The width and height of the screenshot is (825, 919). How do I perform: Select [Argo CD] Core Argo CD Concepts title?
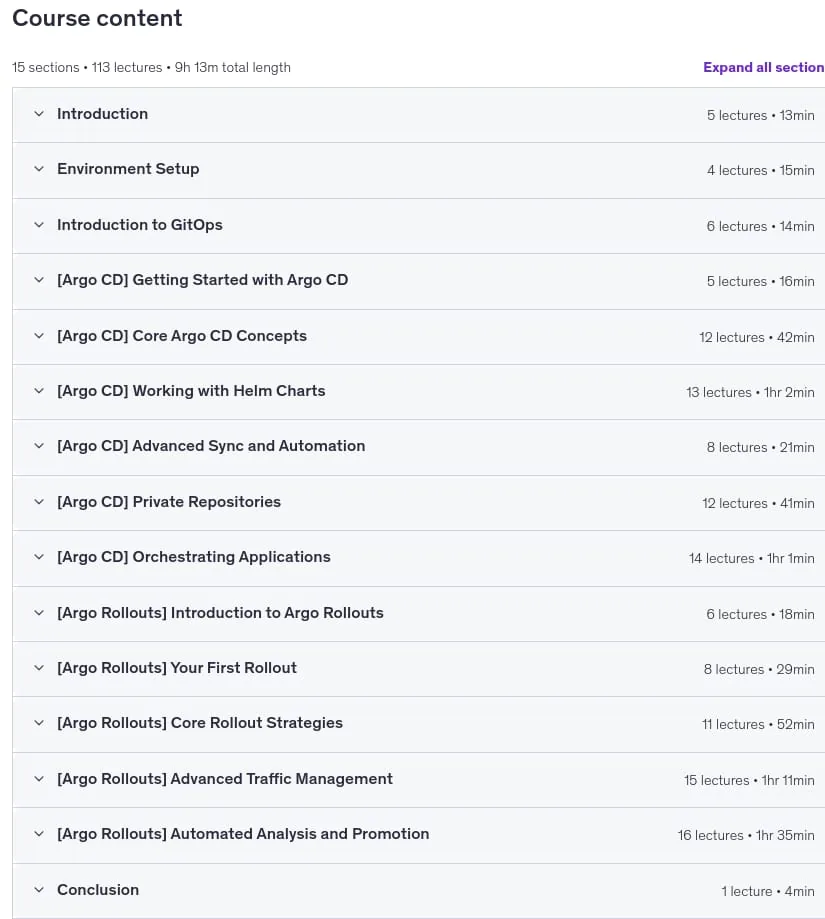[x=182, y=336]
